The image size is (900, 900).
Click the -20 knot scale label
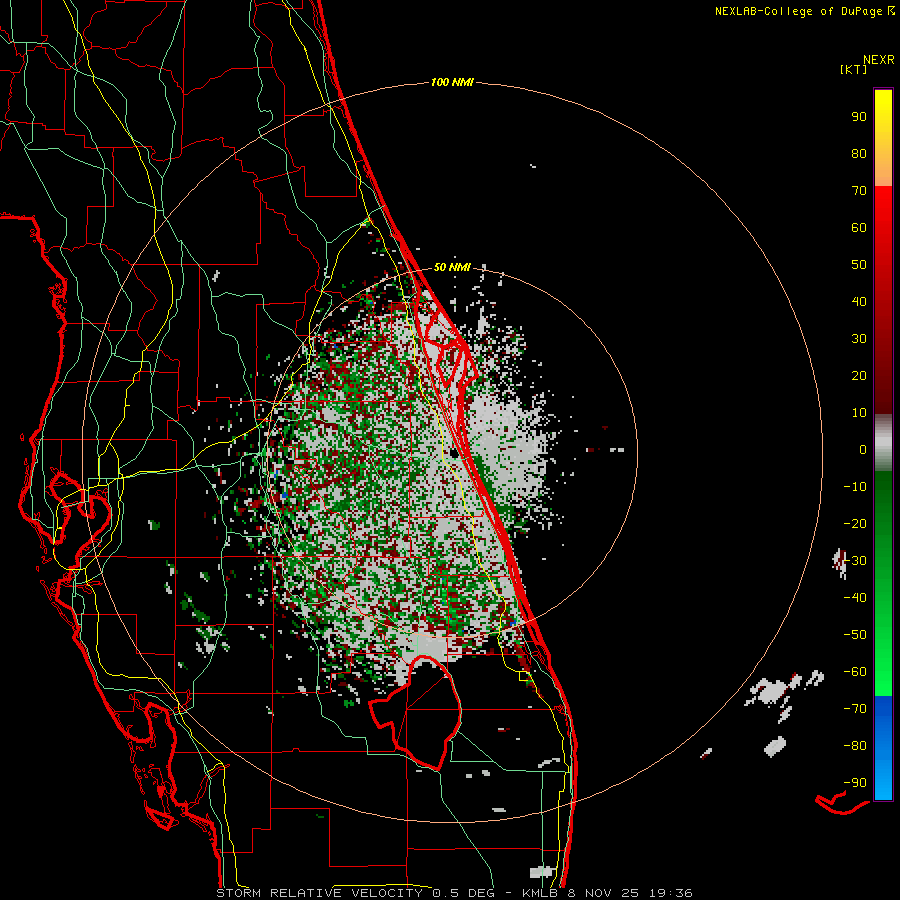point(855,523)
